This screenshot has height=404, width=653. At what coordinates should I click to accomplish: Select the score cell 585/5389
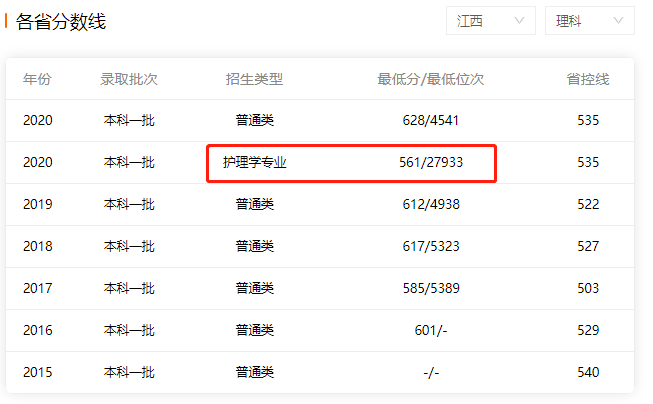431,288
